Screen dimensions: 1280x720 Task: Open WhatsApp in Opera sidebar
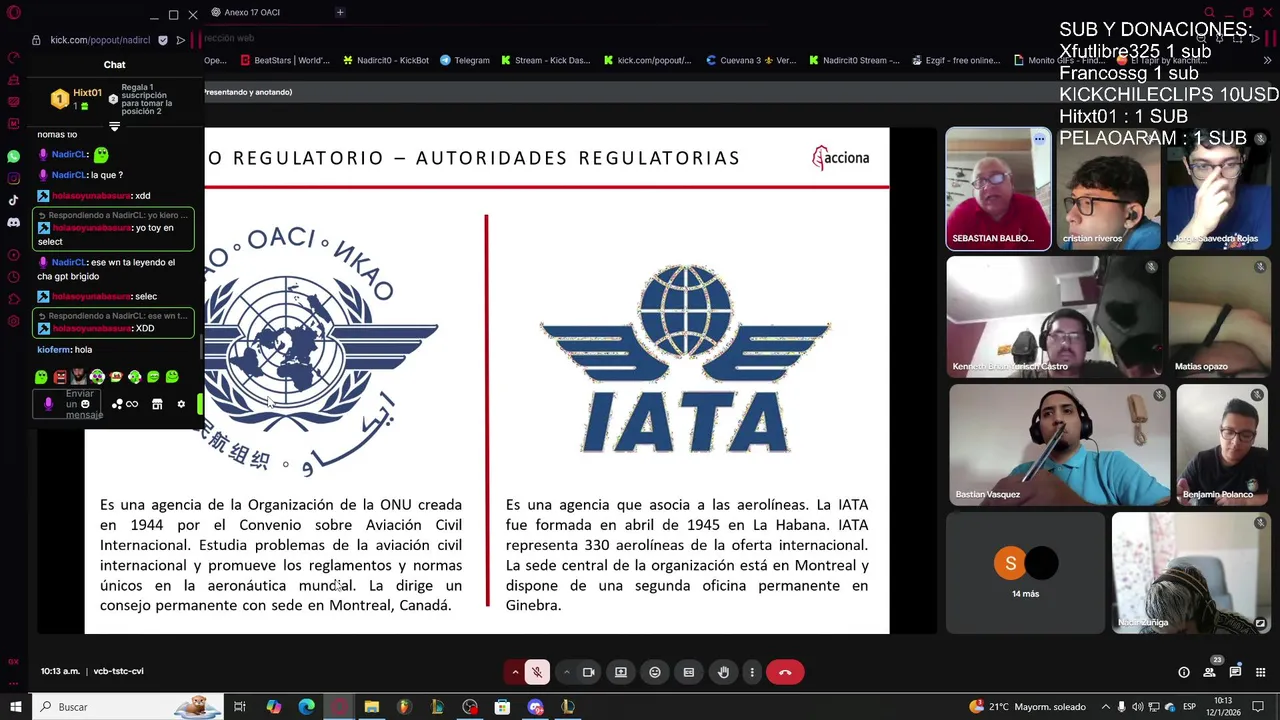pos(13,157)
